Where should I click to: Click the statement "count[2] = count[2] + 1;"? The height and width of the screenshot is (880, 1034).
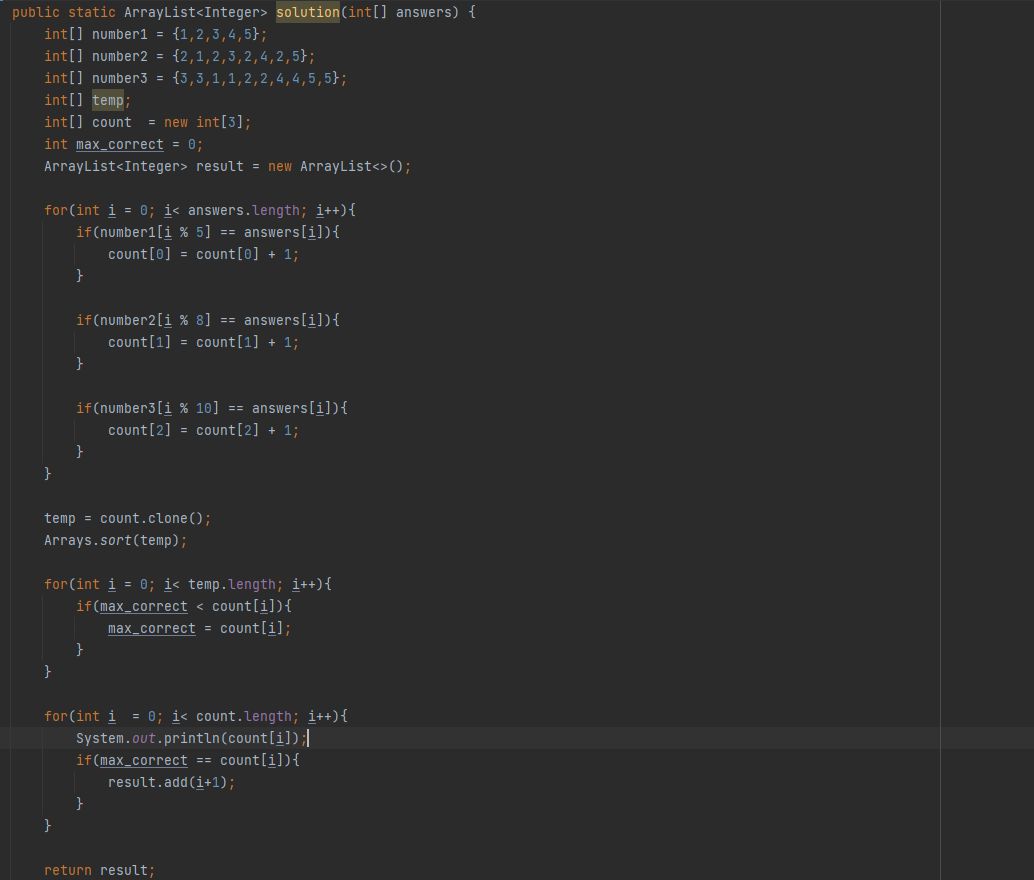(x=204, y=430)
